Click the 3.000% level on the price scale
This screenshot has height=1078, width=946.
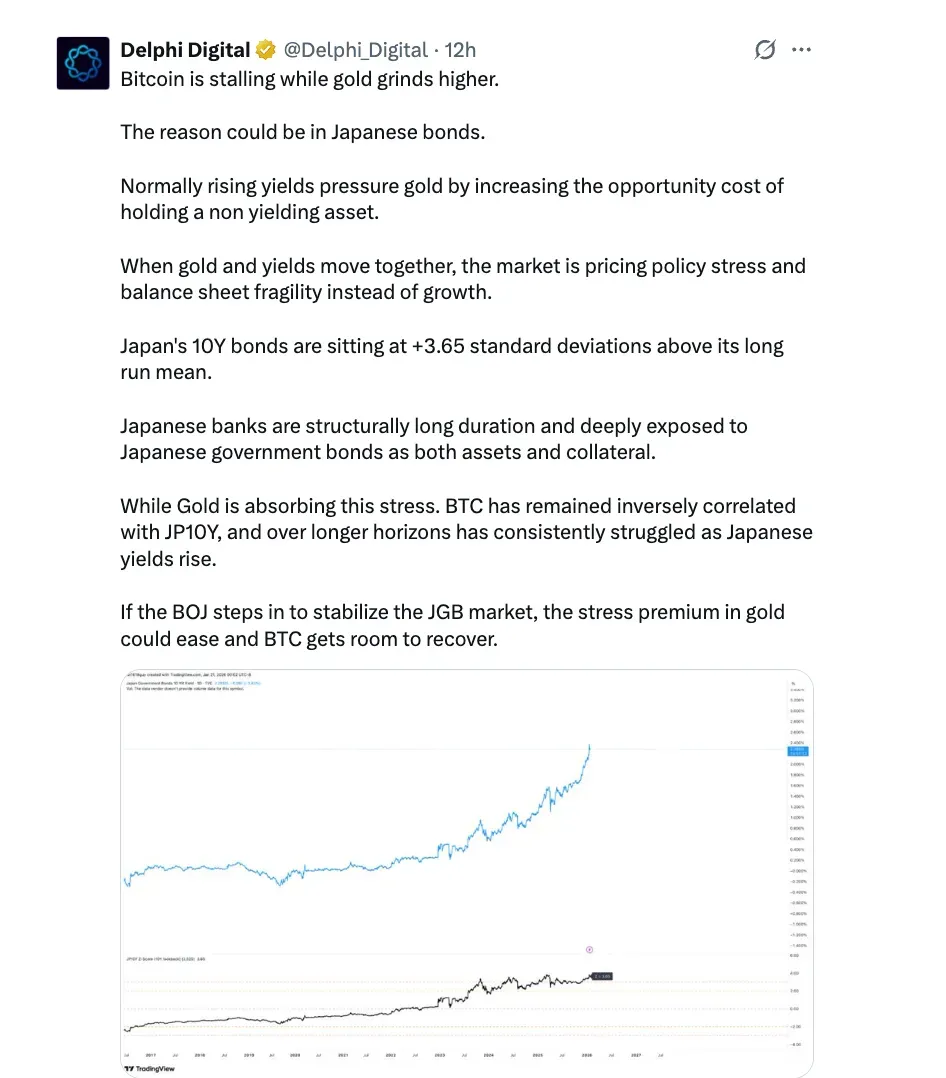pos(797,711)
